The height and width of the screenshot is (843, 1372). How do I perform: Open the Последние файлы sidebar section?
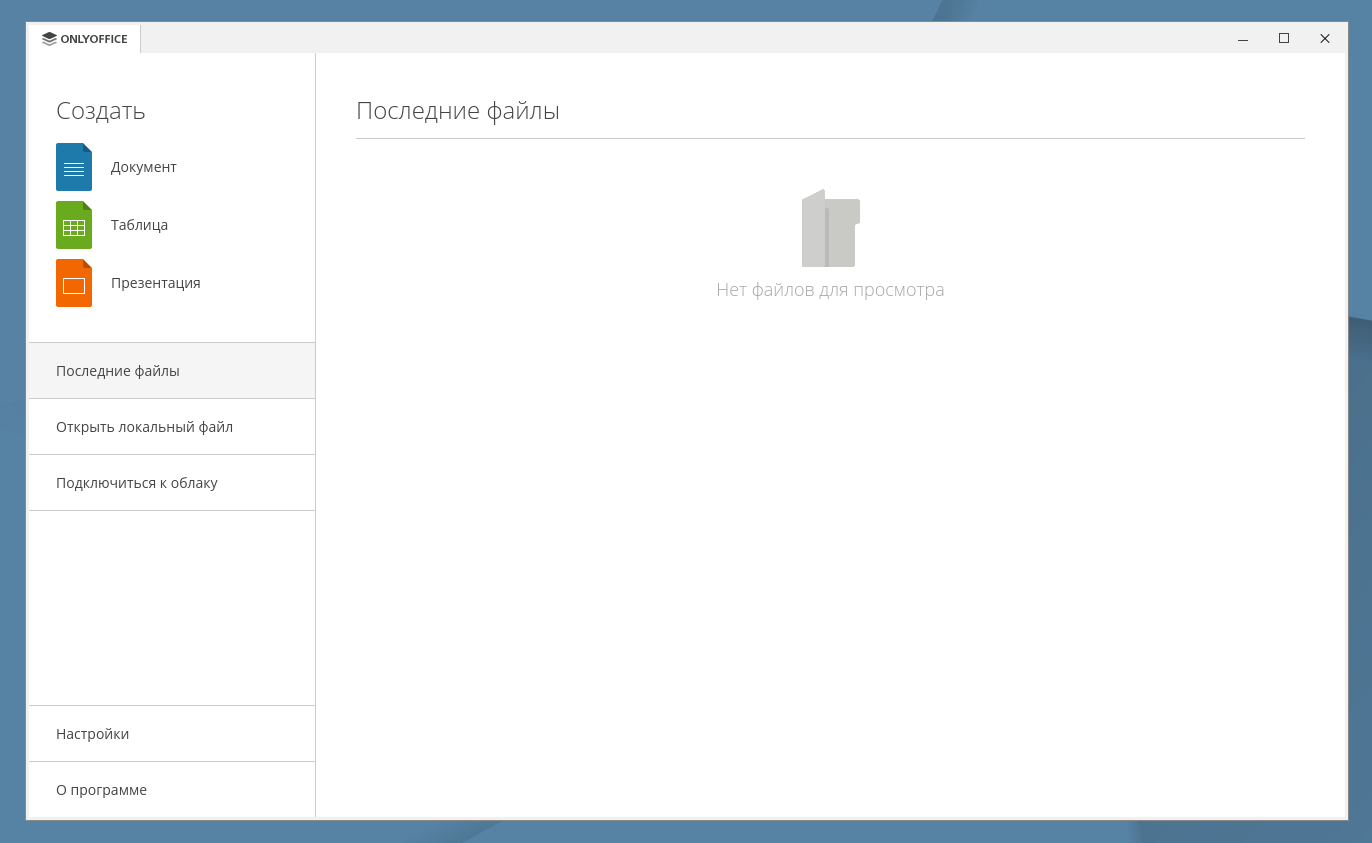pos(172,371)
